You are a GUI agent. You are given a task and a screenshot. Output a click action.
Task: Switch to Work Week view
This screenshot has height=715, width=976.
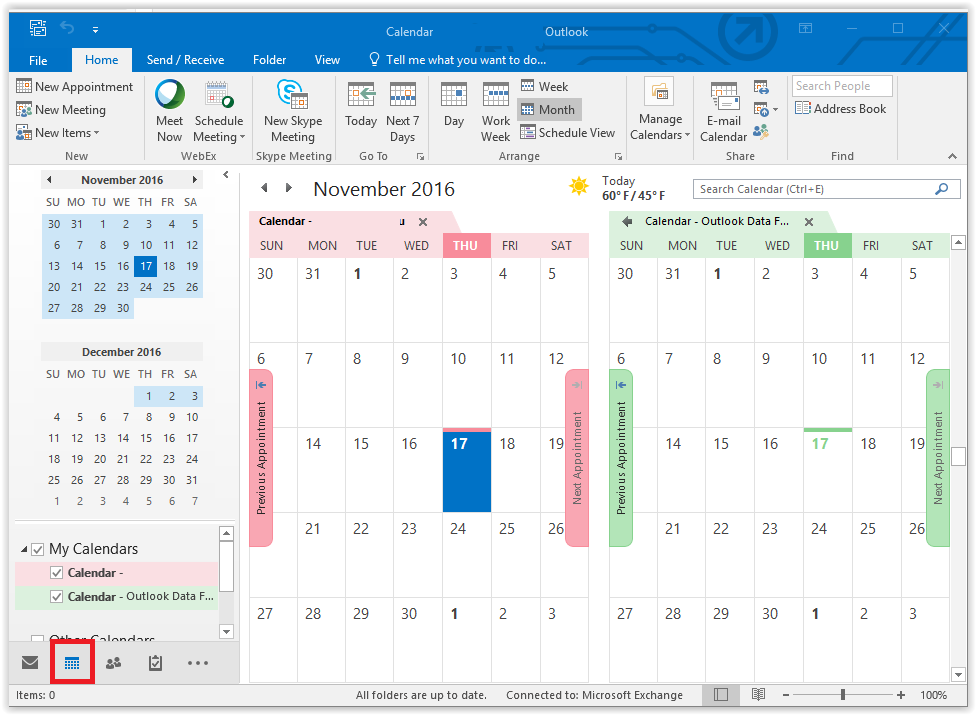click(x=495, y=111)
